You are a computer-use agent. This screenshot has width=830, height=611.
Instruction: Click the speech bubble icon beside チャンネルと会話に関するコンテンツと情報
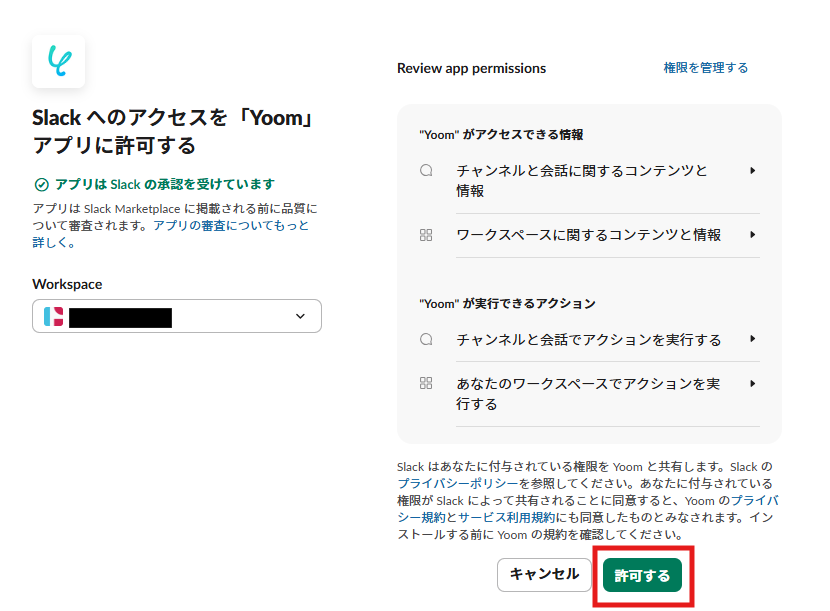426,171
